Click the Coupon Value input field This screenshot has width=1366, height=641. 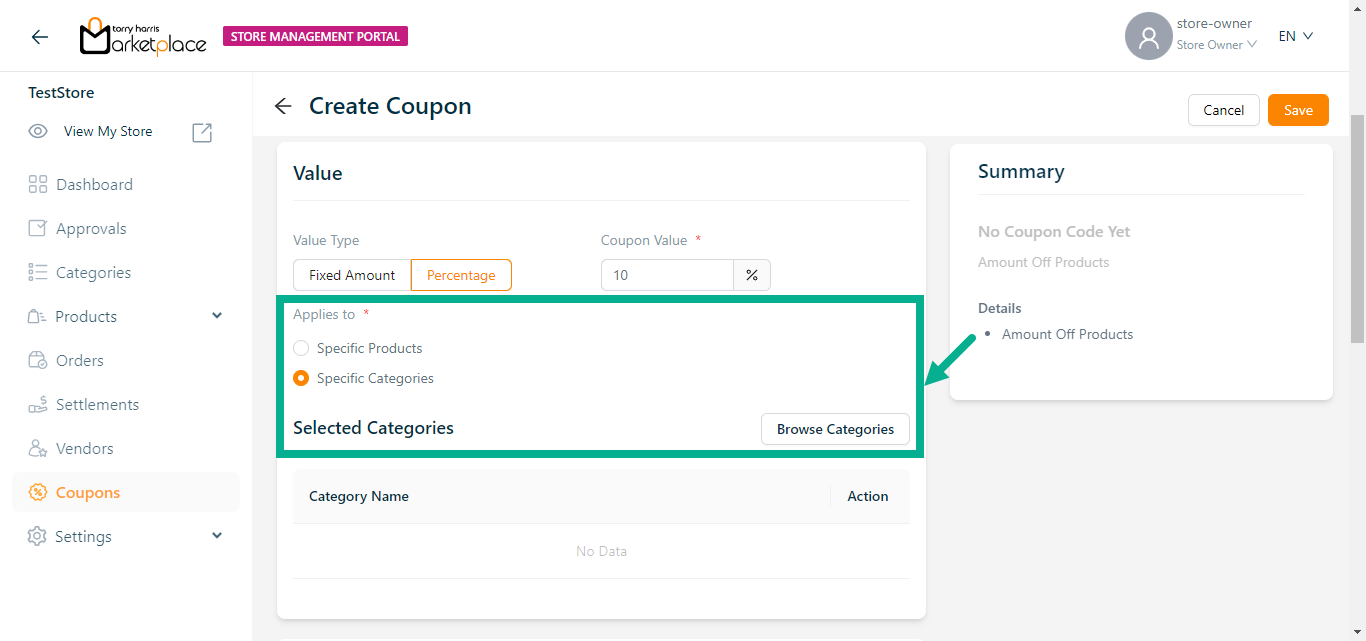(x=667, y=275)
